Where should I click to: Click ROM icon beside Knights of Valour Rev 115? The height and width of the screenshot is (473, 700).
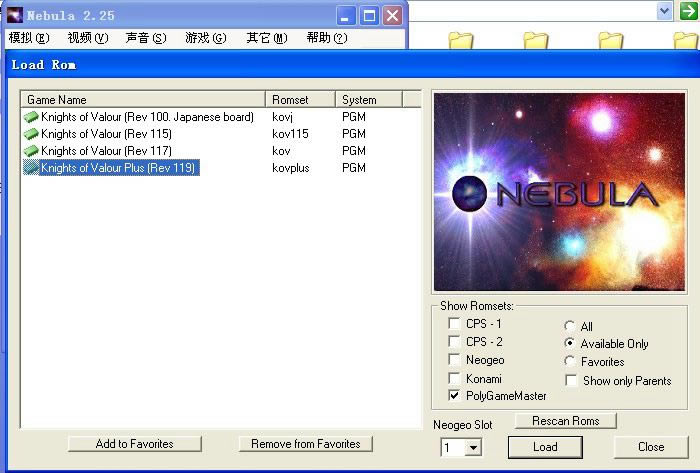pyautogui.click(x=31, y=134)
